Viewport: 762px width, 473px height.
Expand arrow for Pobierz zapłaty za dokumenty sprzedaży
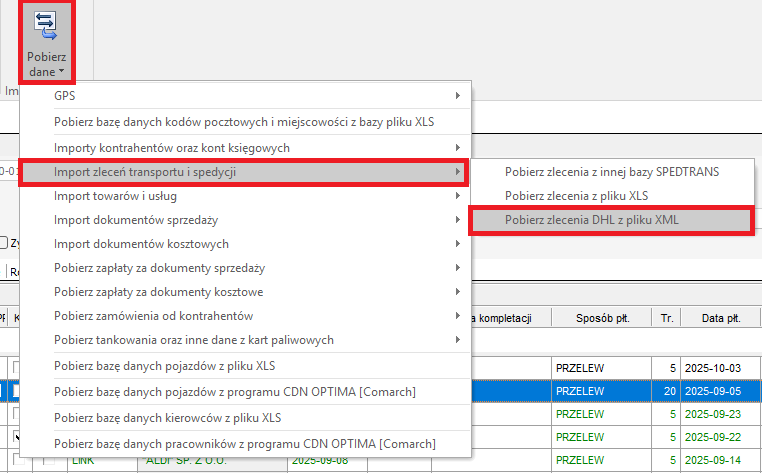coord(458,268)
